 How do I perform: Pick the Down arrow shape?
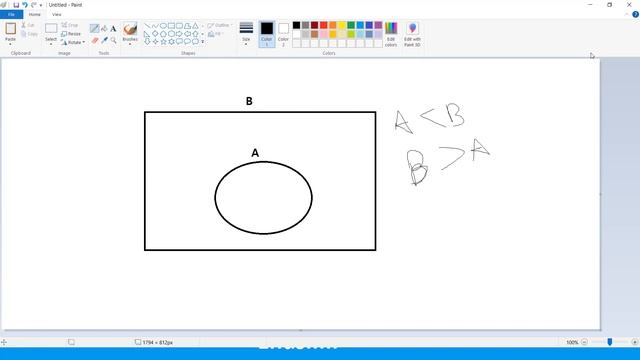(x=147, y=41)
